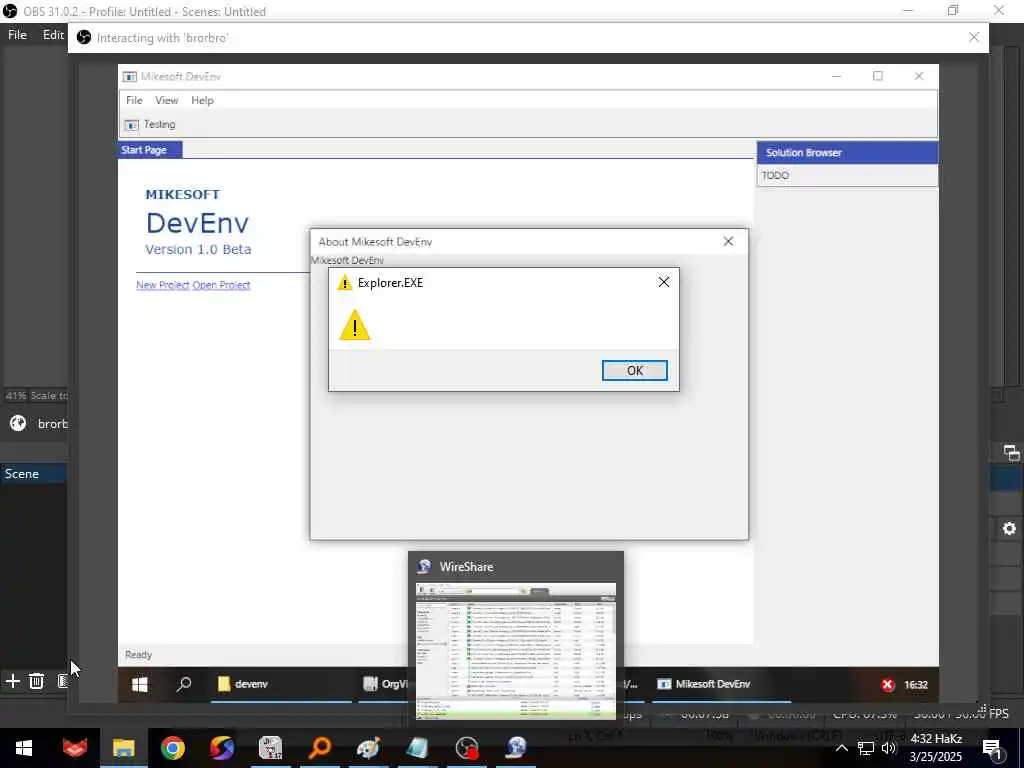The width and height of the screenshot is (1024, 768).
Task: Follow the New Project link
Action: point(163,285)
